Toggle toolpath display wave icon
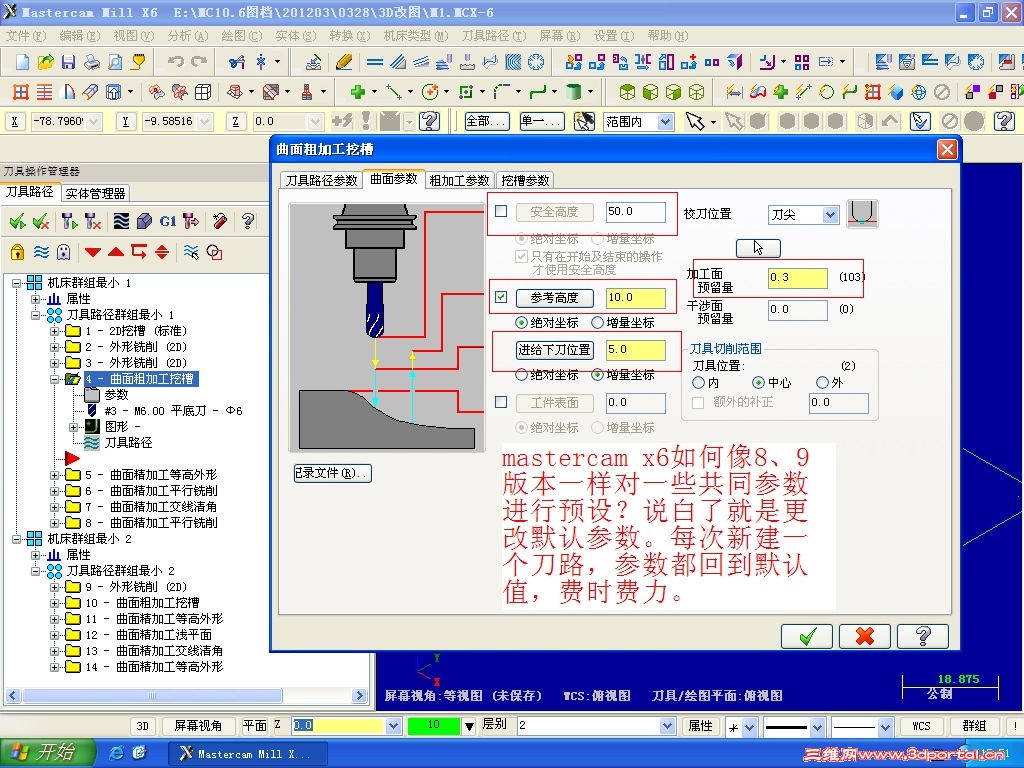The width and height of the screenshot is (1024, 768). (41, 251)
